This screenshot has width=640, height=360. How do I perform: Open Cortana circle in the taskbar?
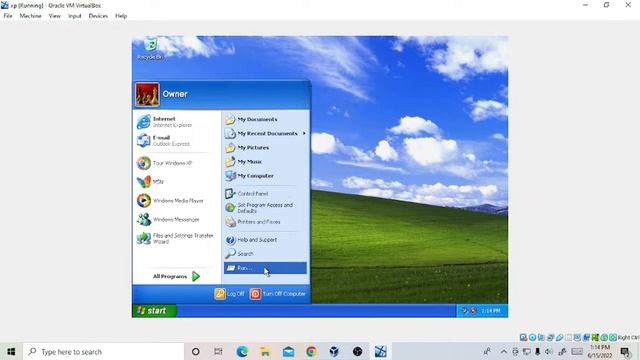(x=196, y=351)
